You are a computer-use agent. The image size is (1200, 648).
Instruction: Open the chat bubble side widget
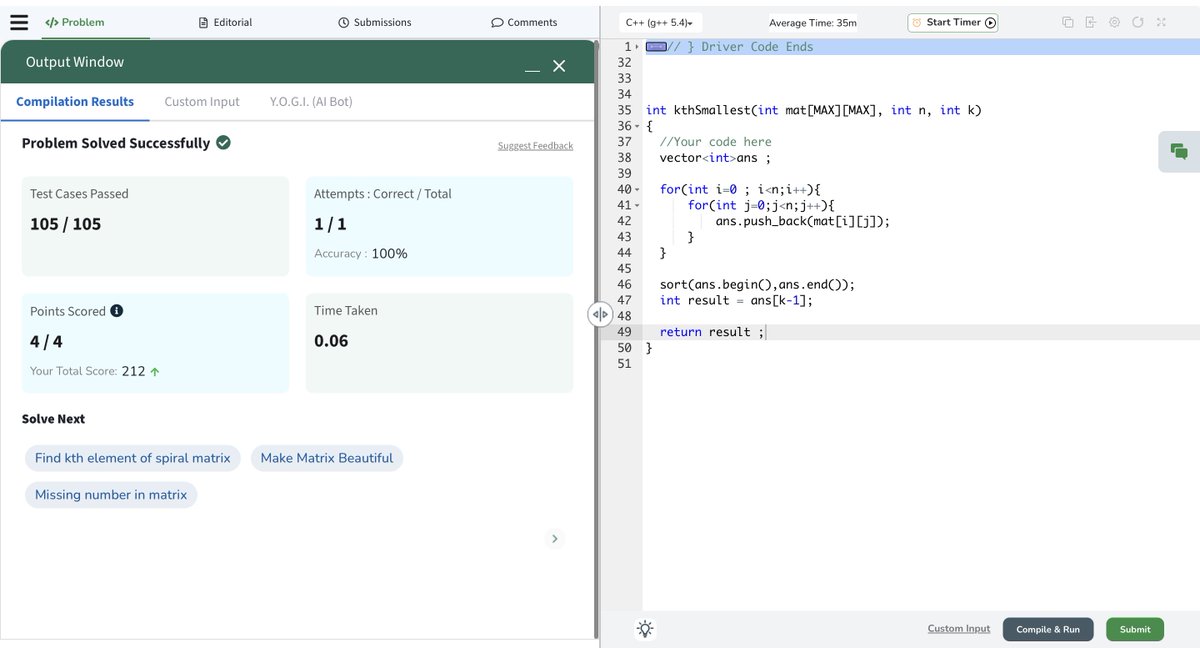click(x=1179, y=151)
